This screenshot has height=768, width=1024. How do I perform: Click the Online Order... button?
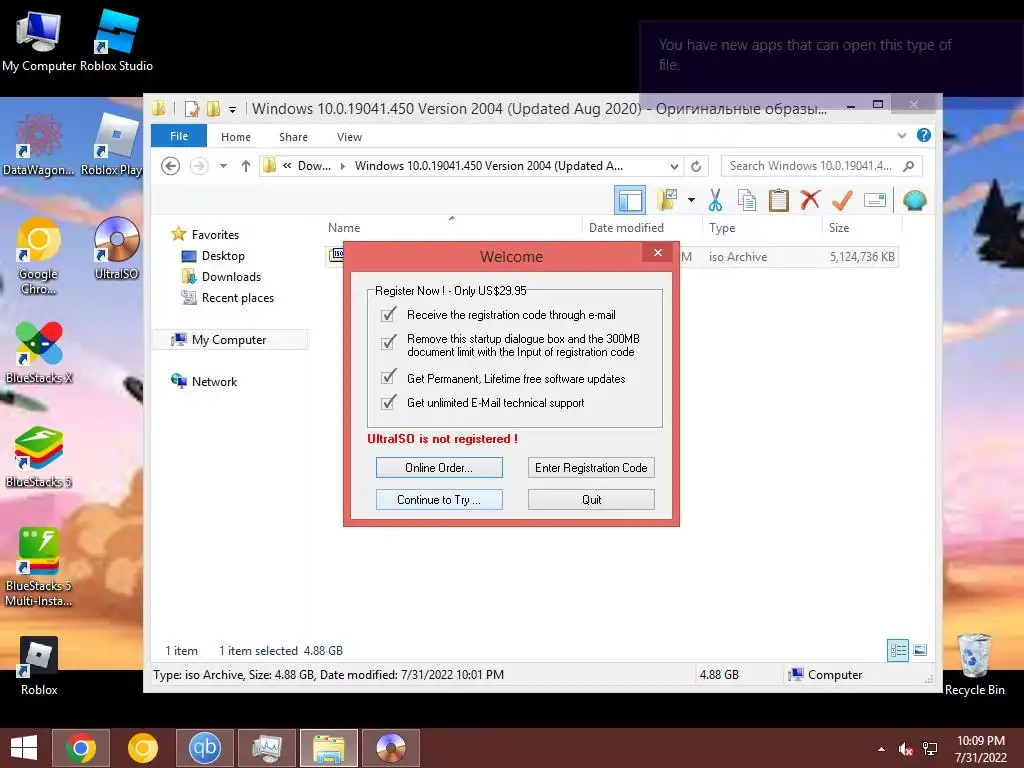[439, 468]
